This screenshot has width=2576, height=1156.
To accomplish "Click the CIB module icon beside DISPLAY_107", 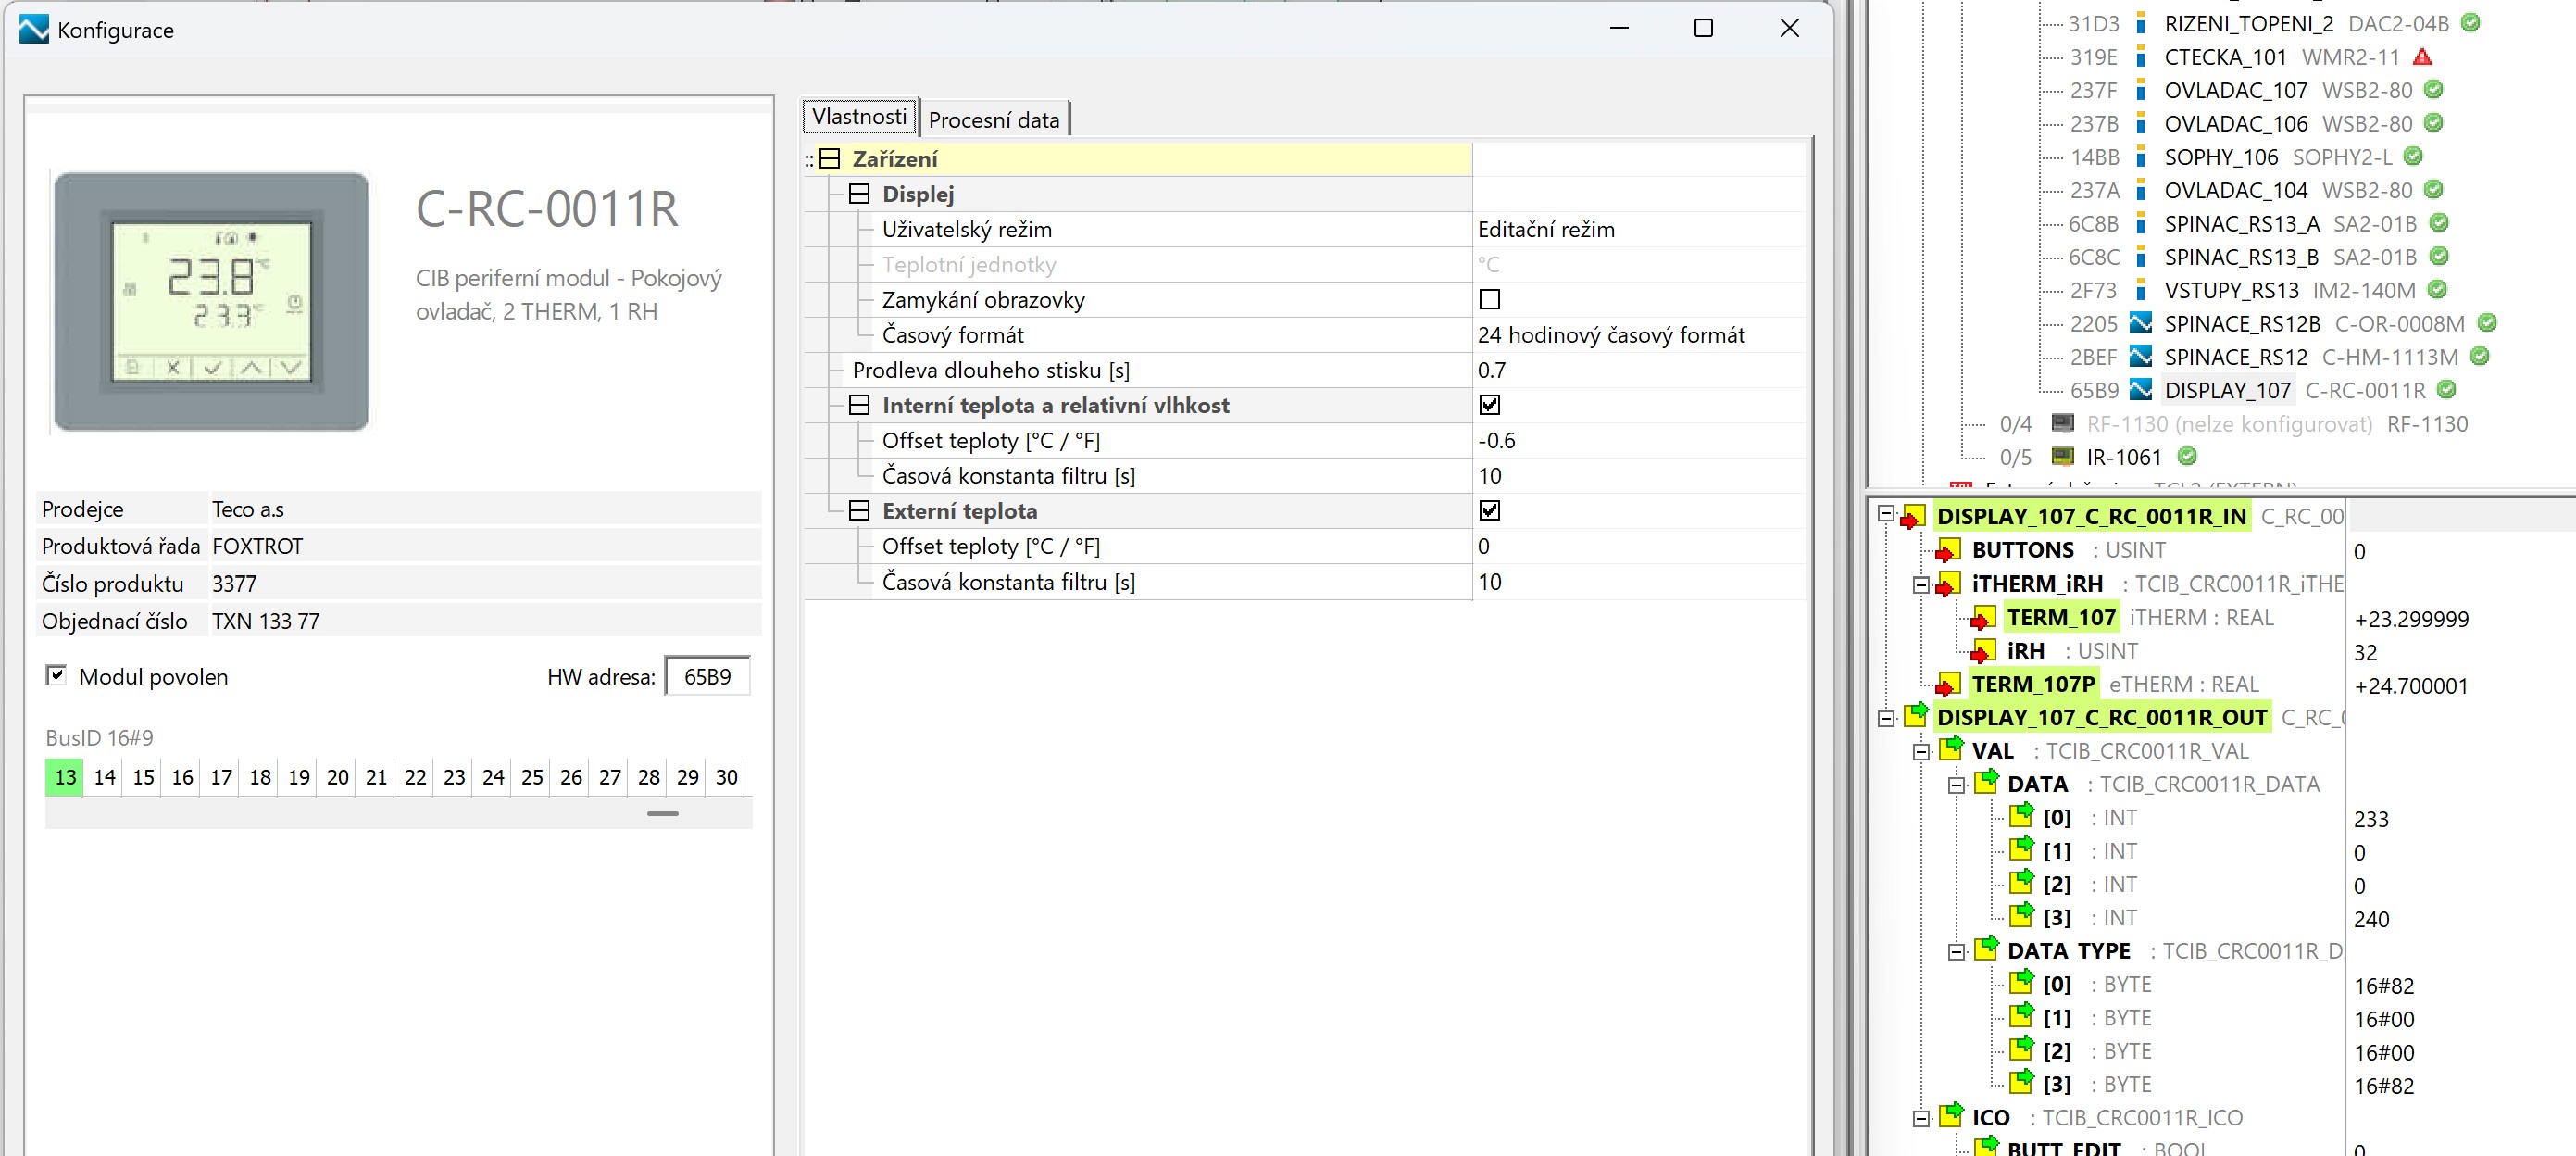I will (2141, 390).
